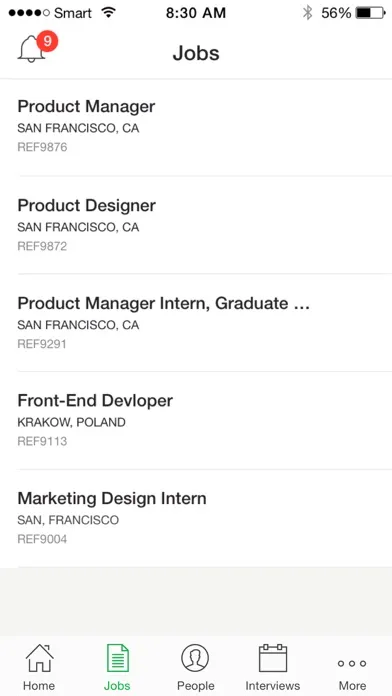Switch to the Home tab label

(39, 685)
